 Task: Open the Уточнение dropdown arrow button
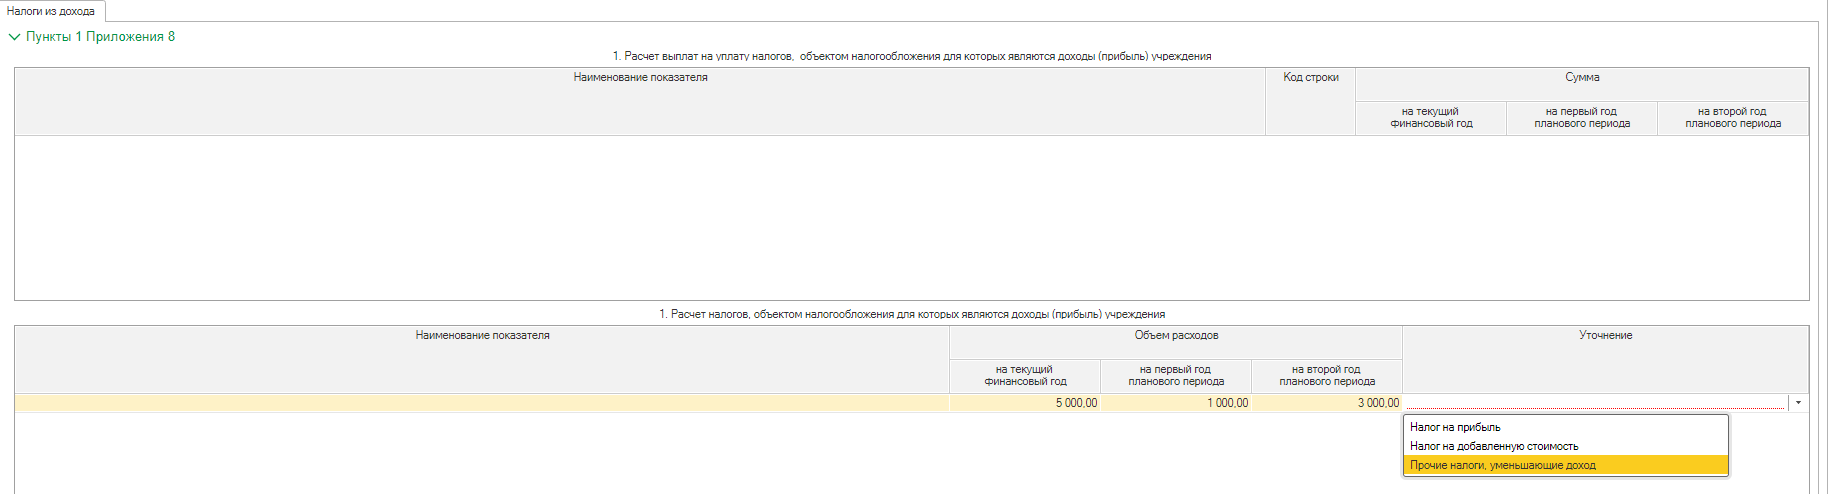(x=1798, y=403)
